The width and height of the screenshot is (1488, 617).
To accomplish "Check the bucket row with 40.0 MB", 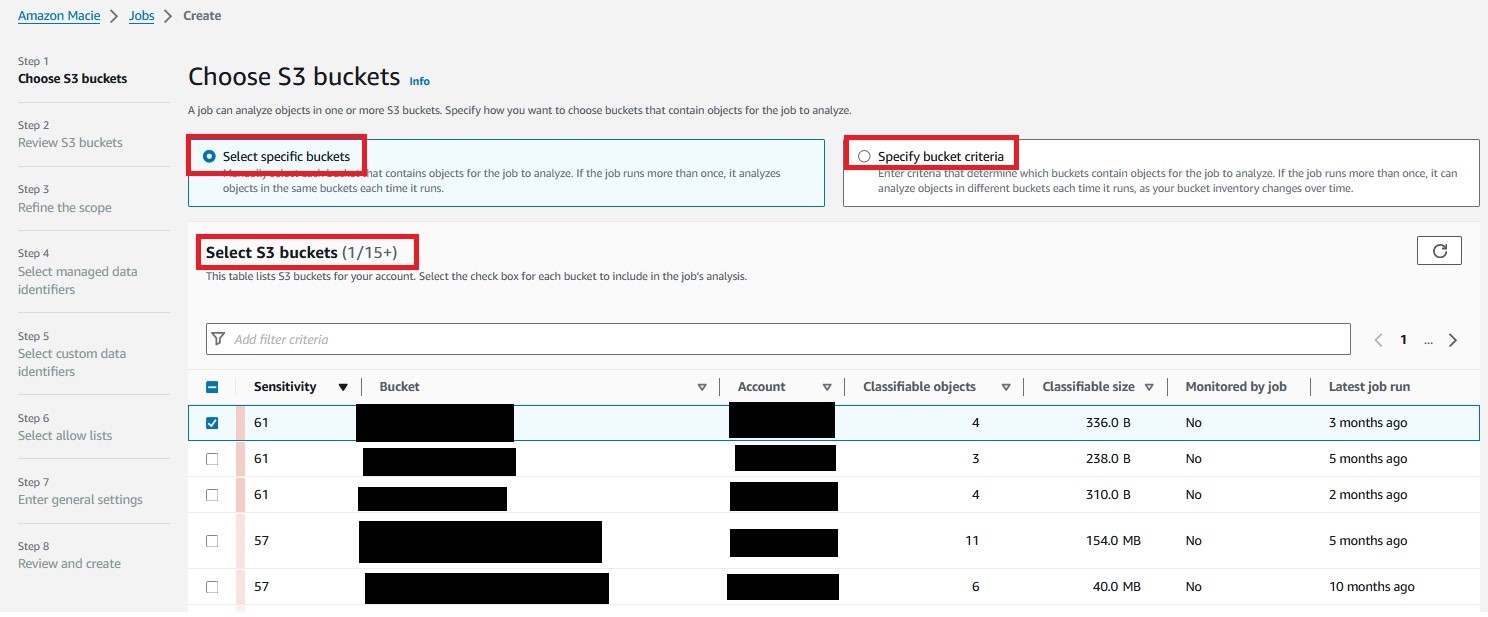I will tap(212, 587).
